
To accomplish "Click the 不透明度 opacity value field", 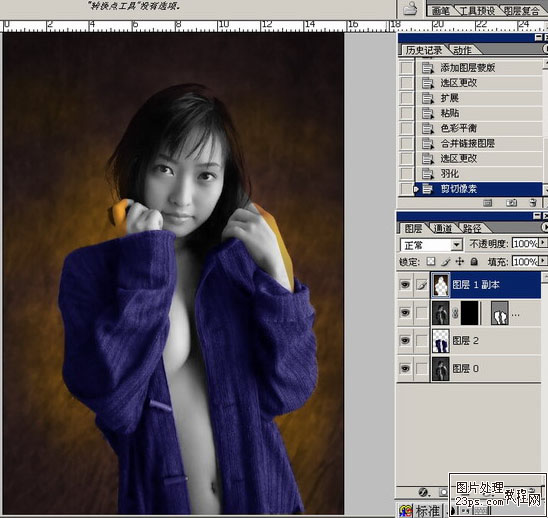I will [x=525, y=243].
